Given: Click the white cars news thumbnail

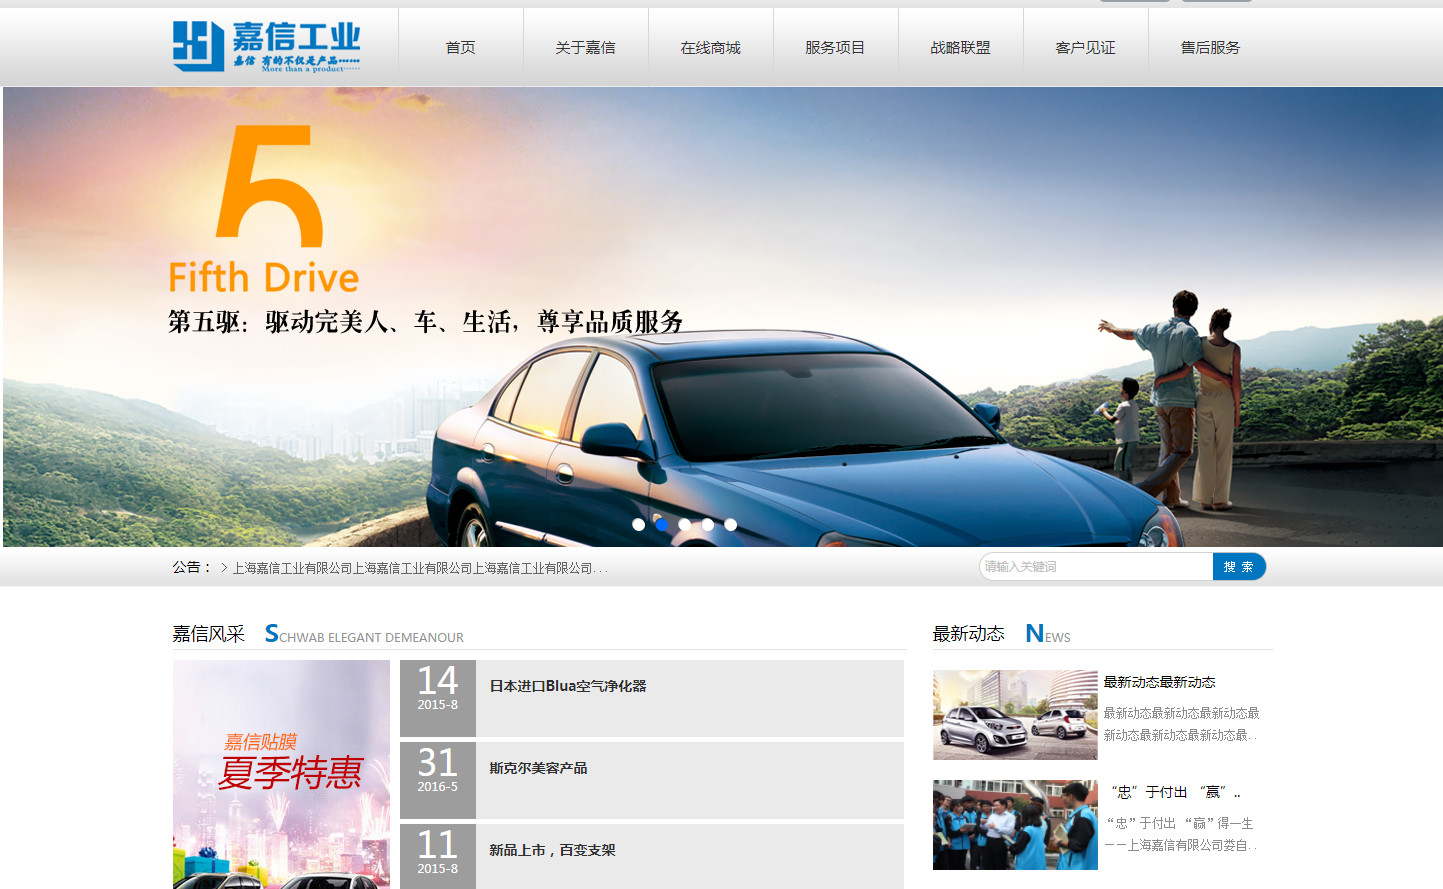Looking at the screenshot, I should (x=1015, y=715).
